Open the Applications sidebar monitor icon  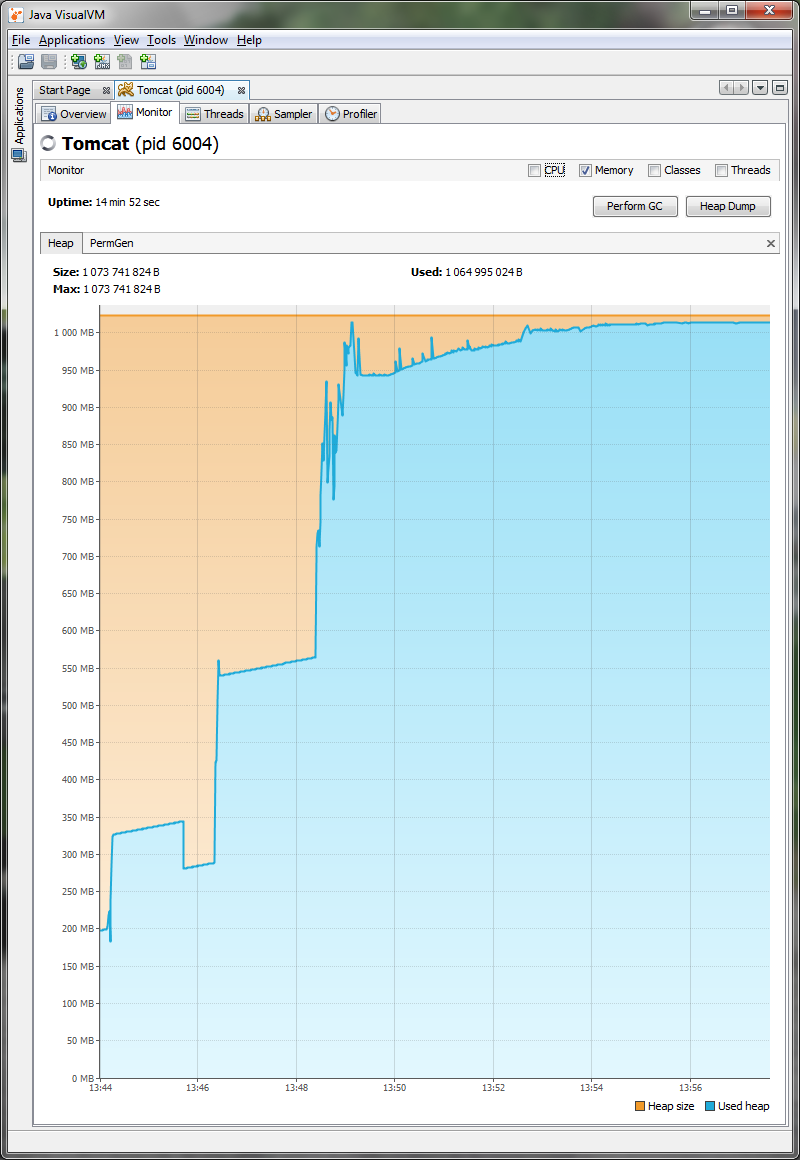coord(19,155)
